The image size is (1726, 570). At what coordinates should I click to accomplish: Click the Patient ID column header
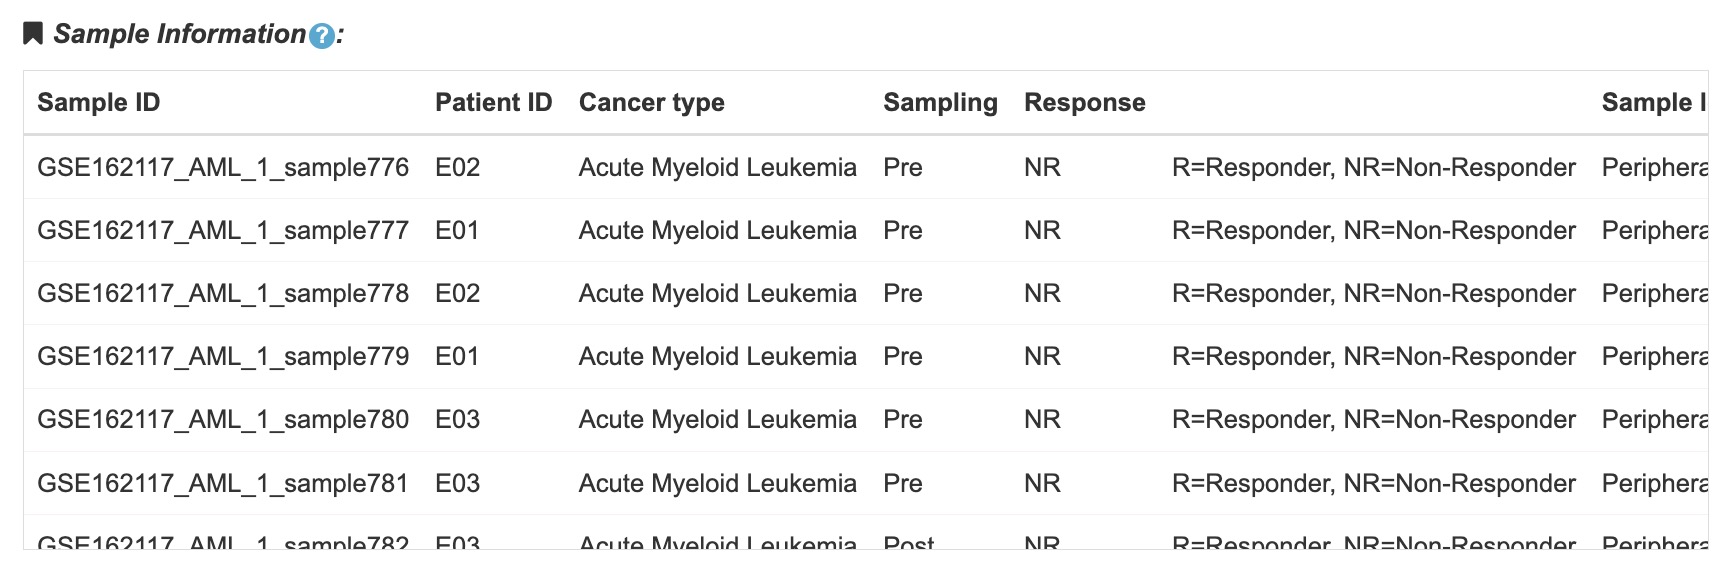click(x=493, y=102)
